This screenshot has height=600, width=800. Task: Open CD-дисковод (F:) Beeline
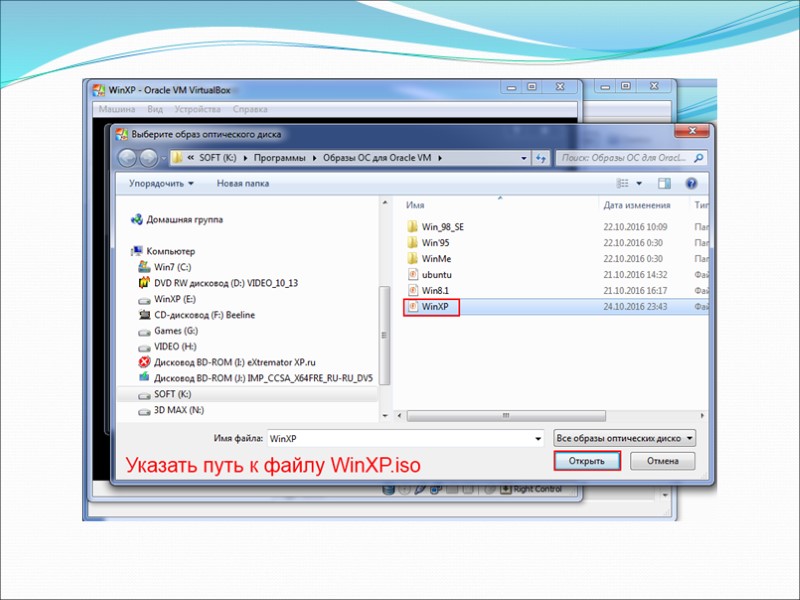pos(196,315)
